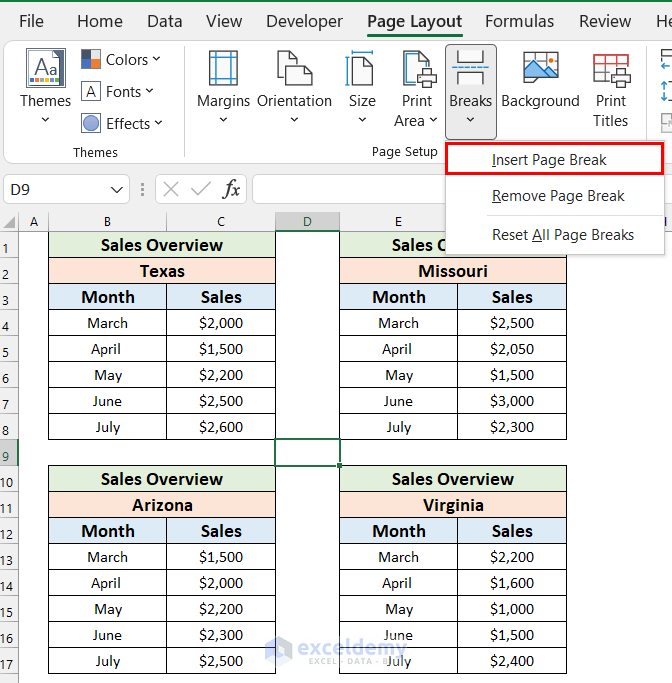Viewport: 672px width, 683px height.
Task: Select column E header
Action: (x=398, y=222)
